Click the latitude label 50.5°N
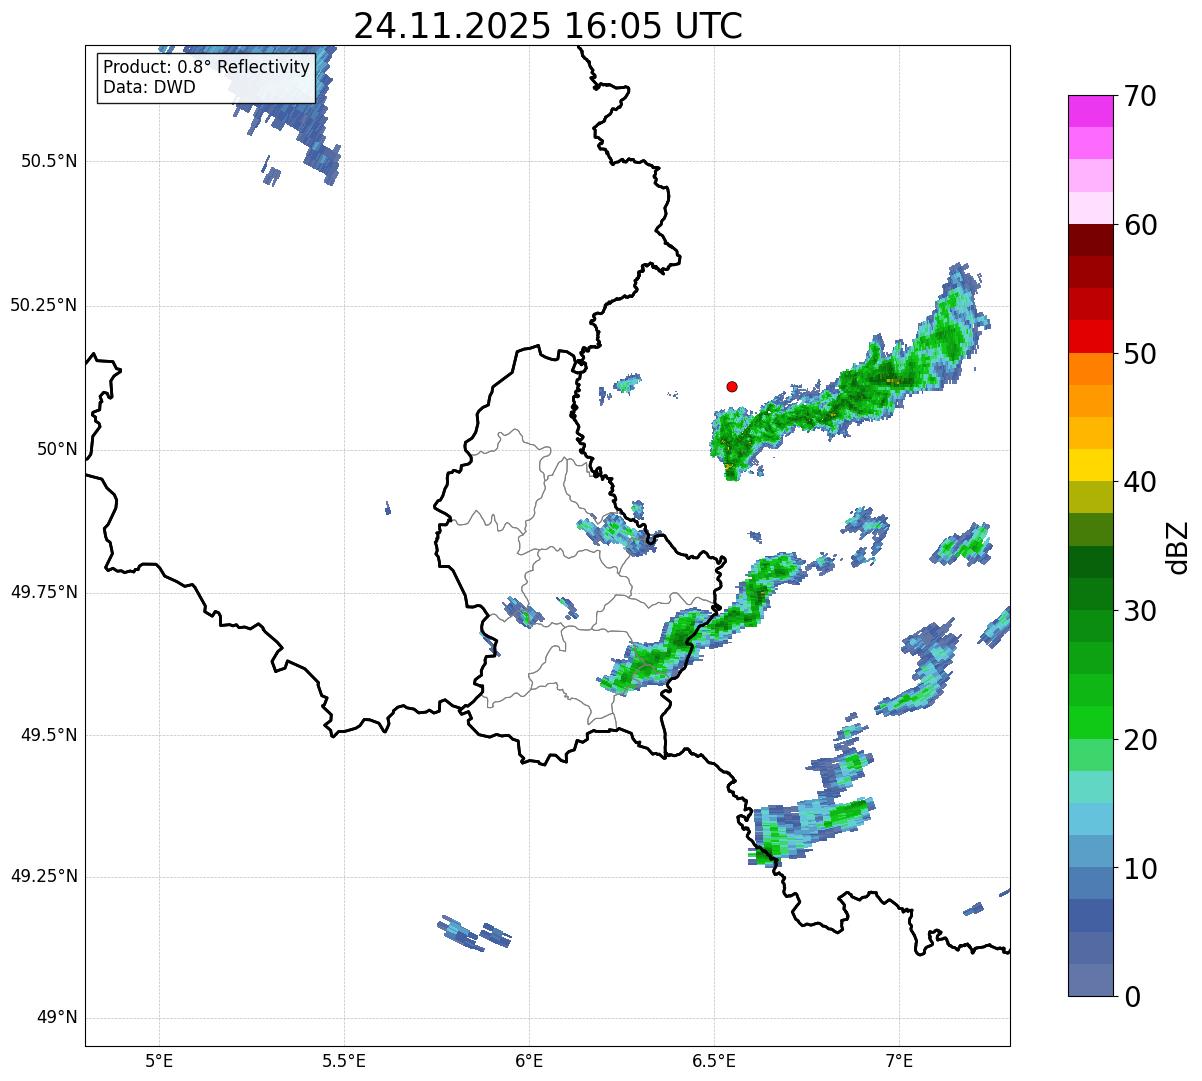This screenshot has width=1202, height=1081. [x=49, y=161]
